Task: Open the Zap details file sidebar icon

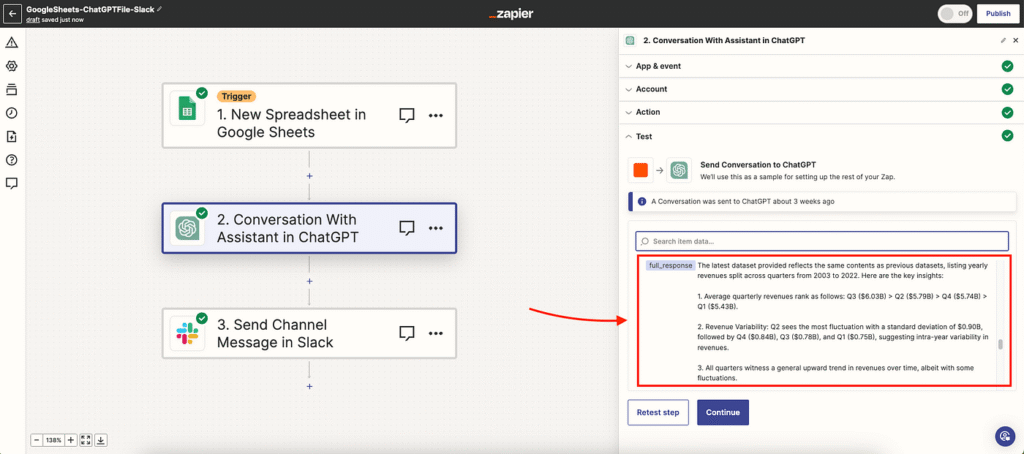Action: (x=12, y=137)
